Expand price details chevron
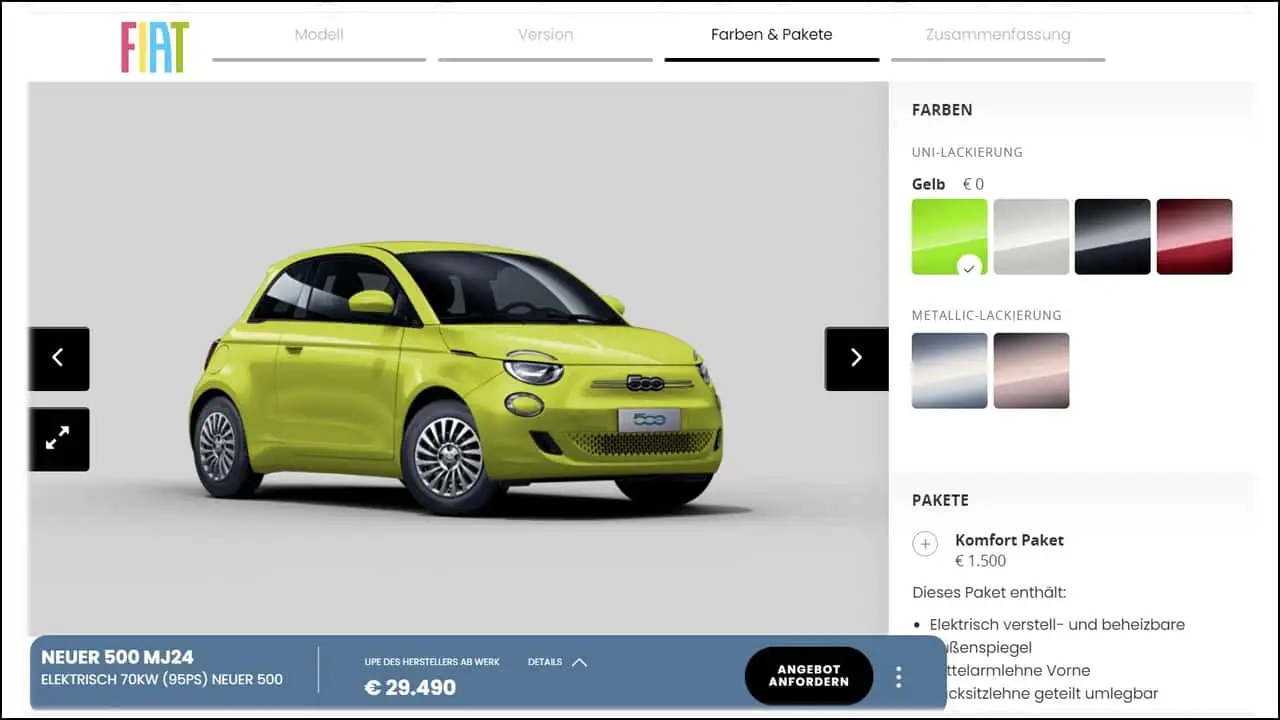The width and height of the screenshot is (1280, 720). coord(579,662)
